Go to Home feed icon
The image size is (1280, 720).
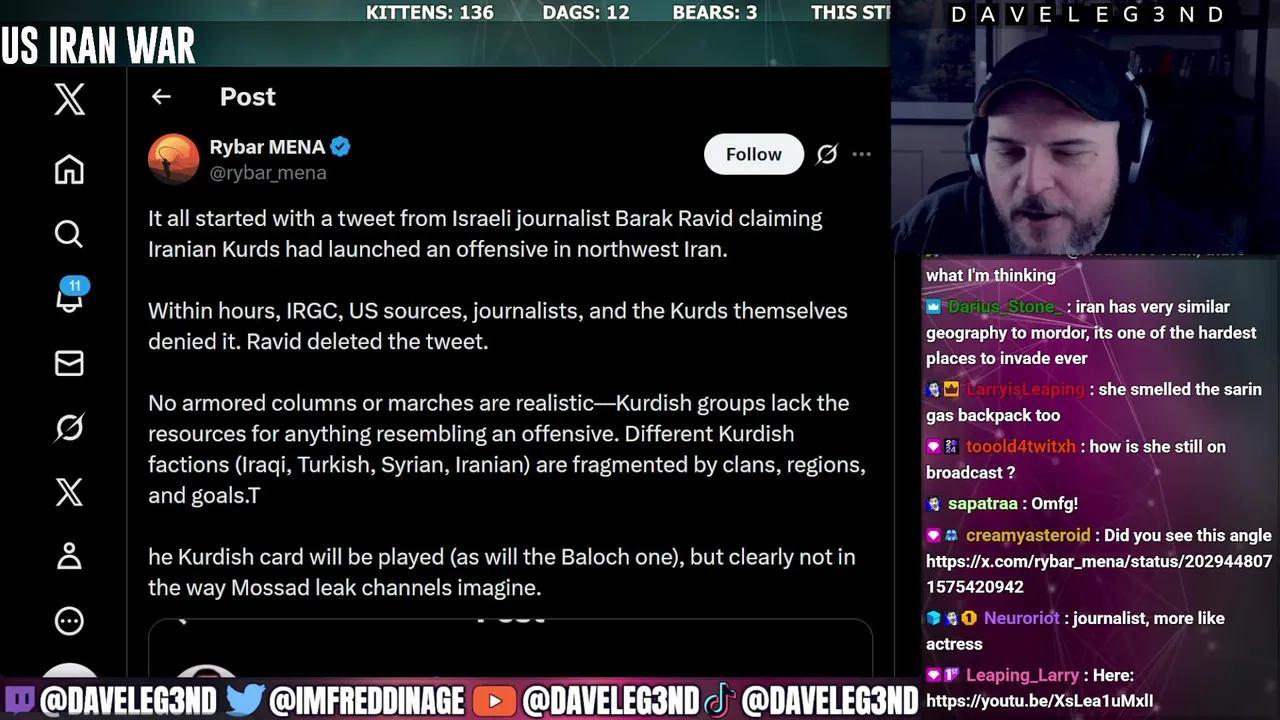click(69, 169)
